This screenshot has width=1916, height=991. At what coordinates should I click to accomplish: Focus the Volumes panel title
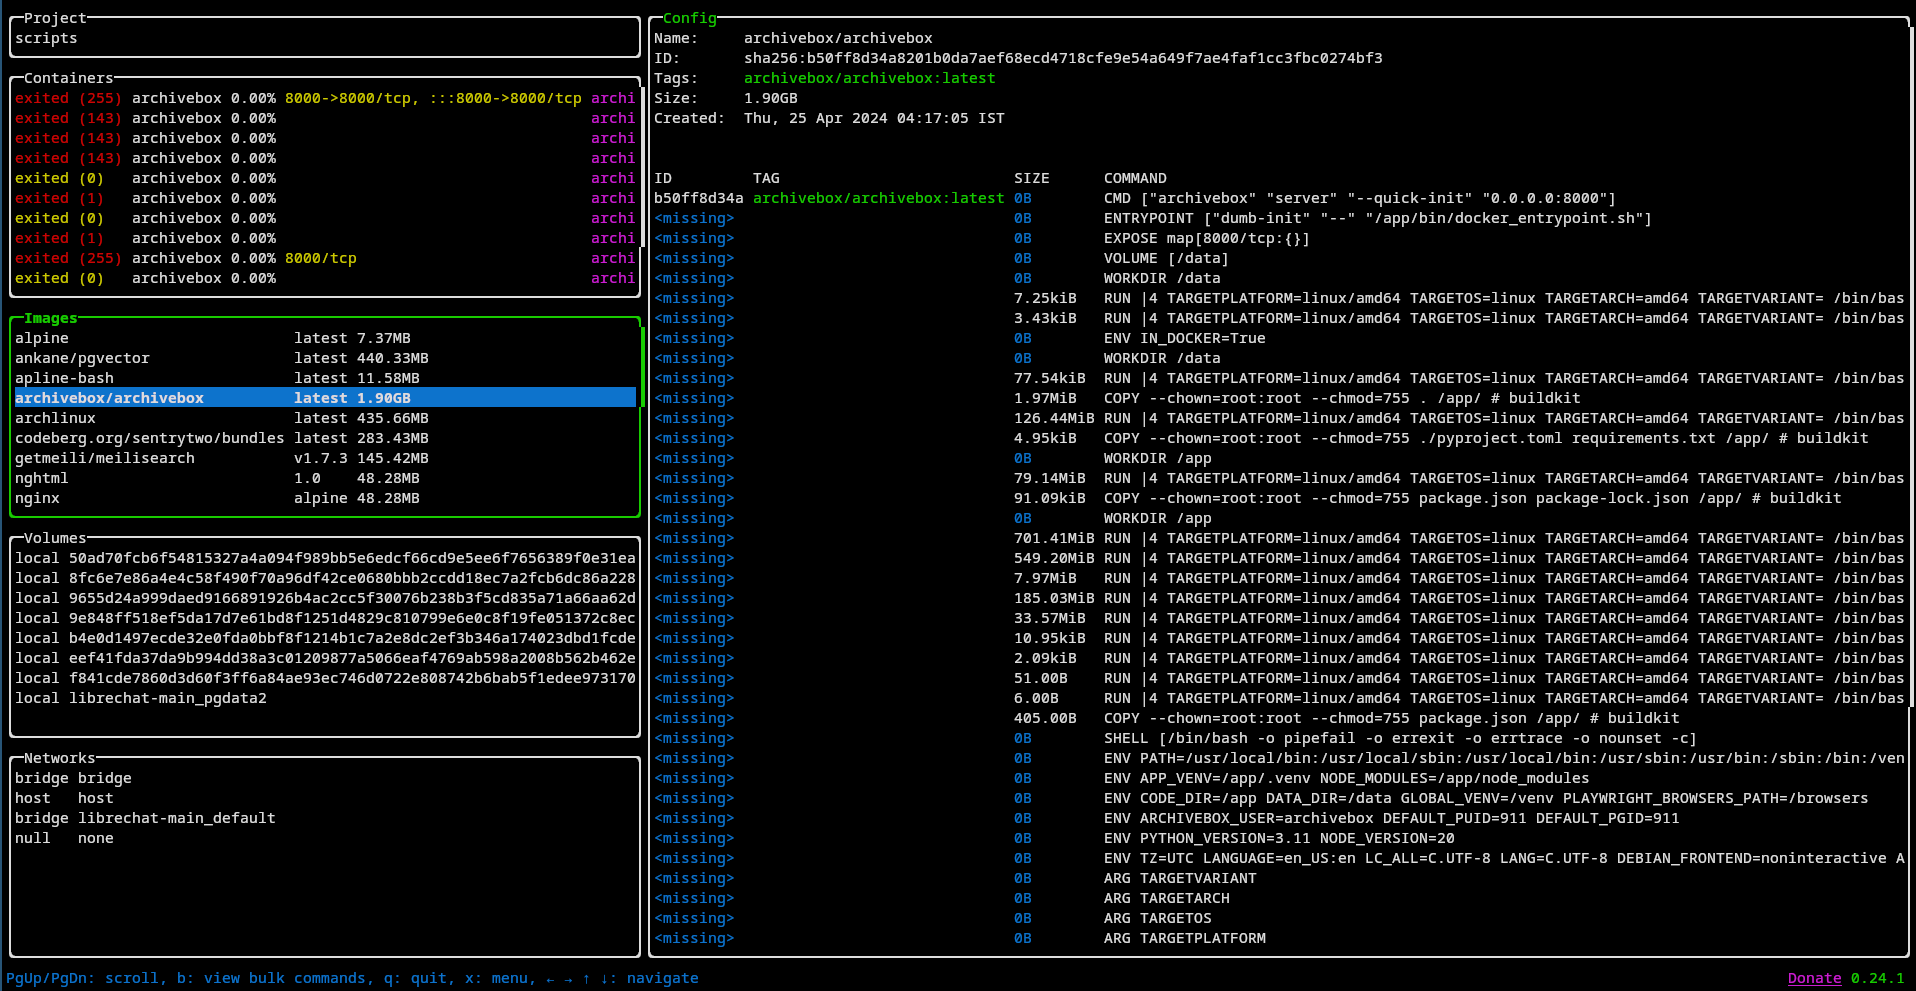(55, 538)
